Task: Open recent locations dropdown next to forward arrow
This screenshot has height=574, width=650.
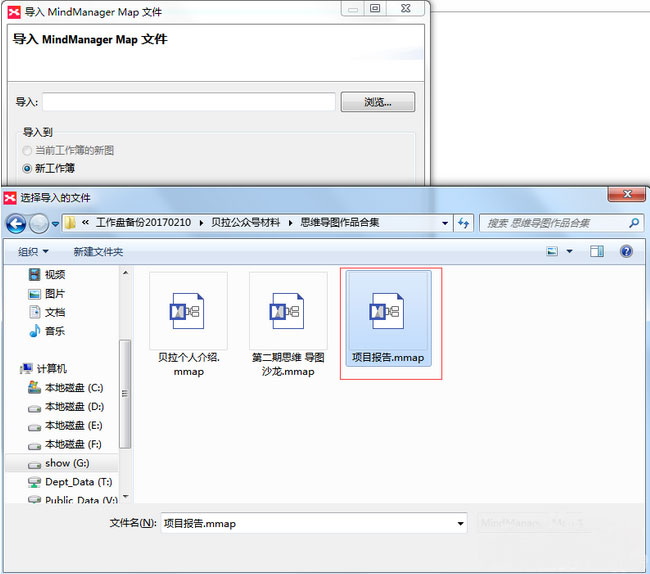Action: click(55, 224)
